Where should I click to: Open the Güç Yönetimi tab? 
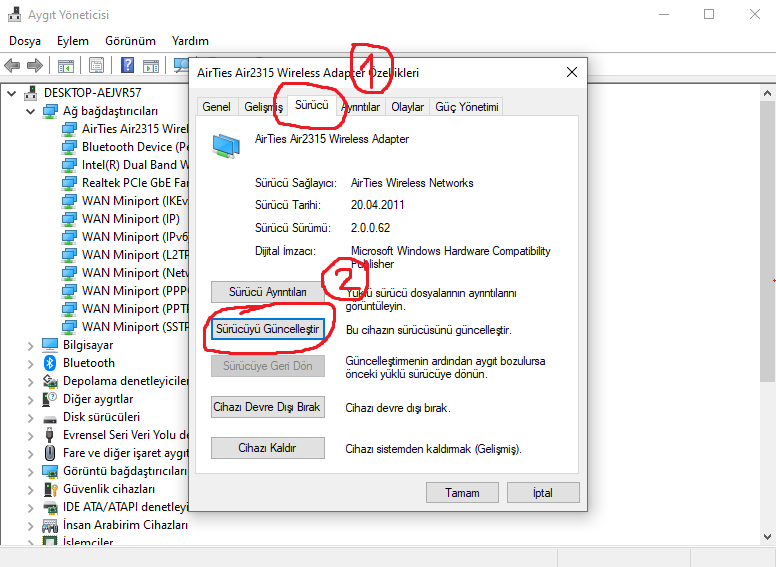click(x=467, y=107)
